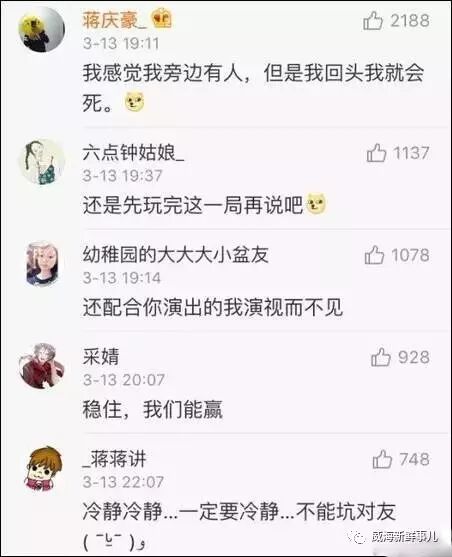This screenshot has height=557, width=452.
Task: Visit username link 蒋庆豪_
Action: 114,20
